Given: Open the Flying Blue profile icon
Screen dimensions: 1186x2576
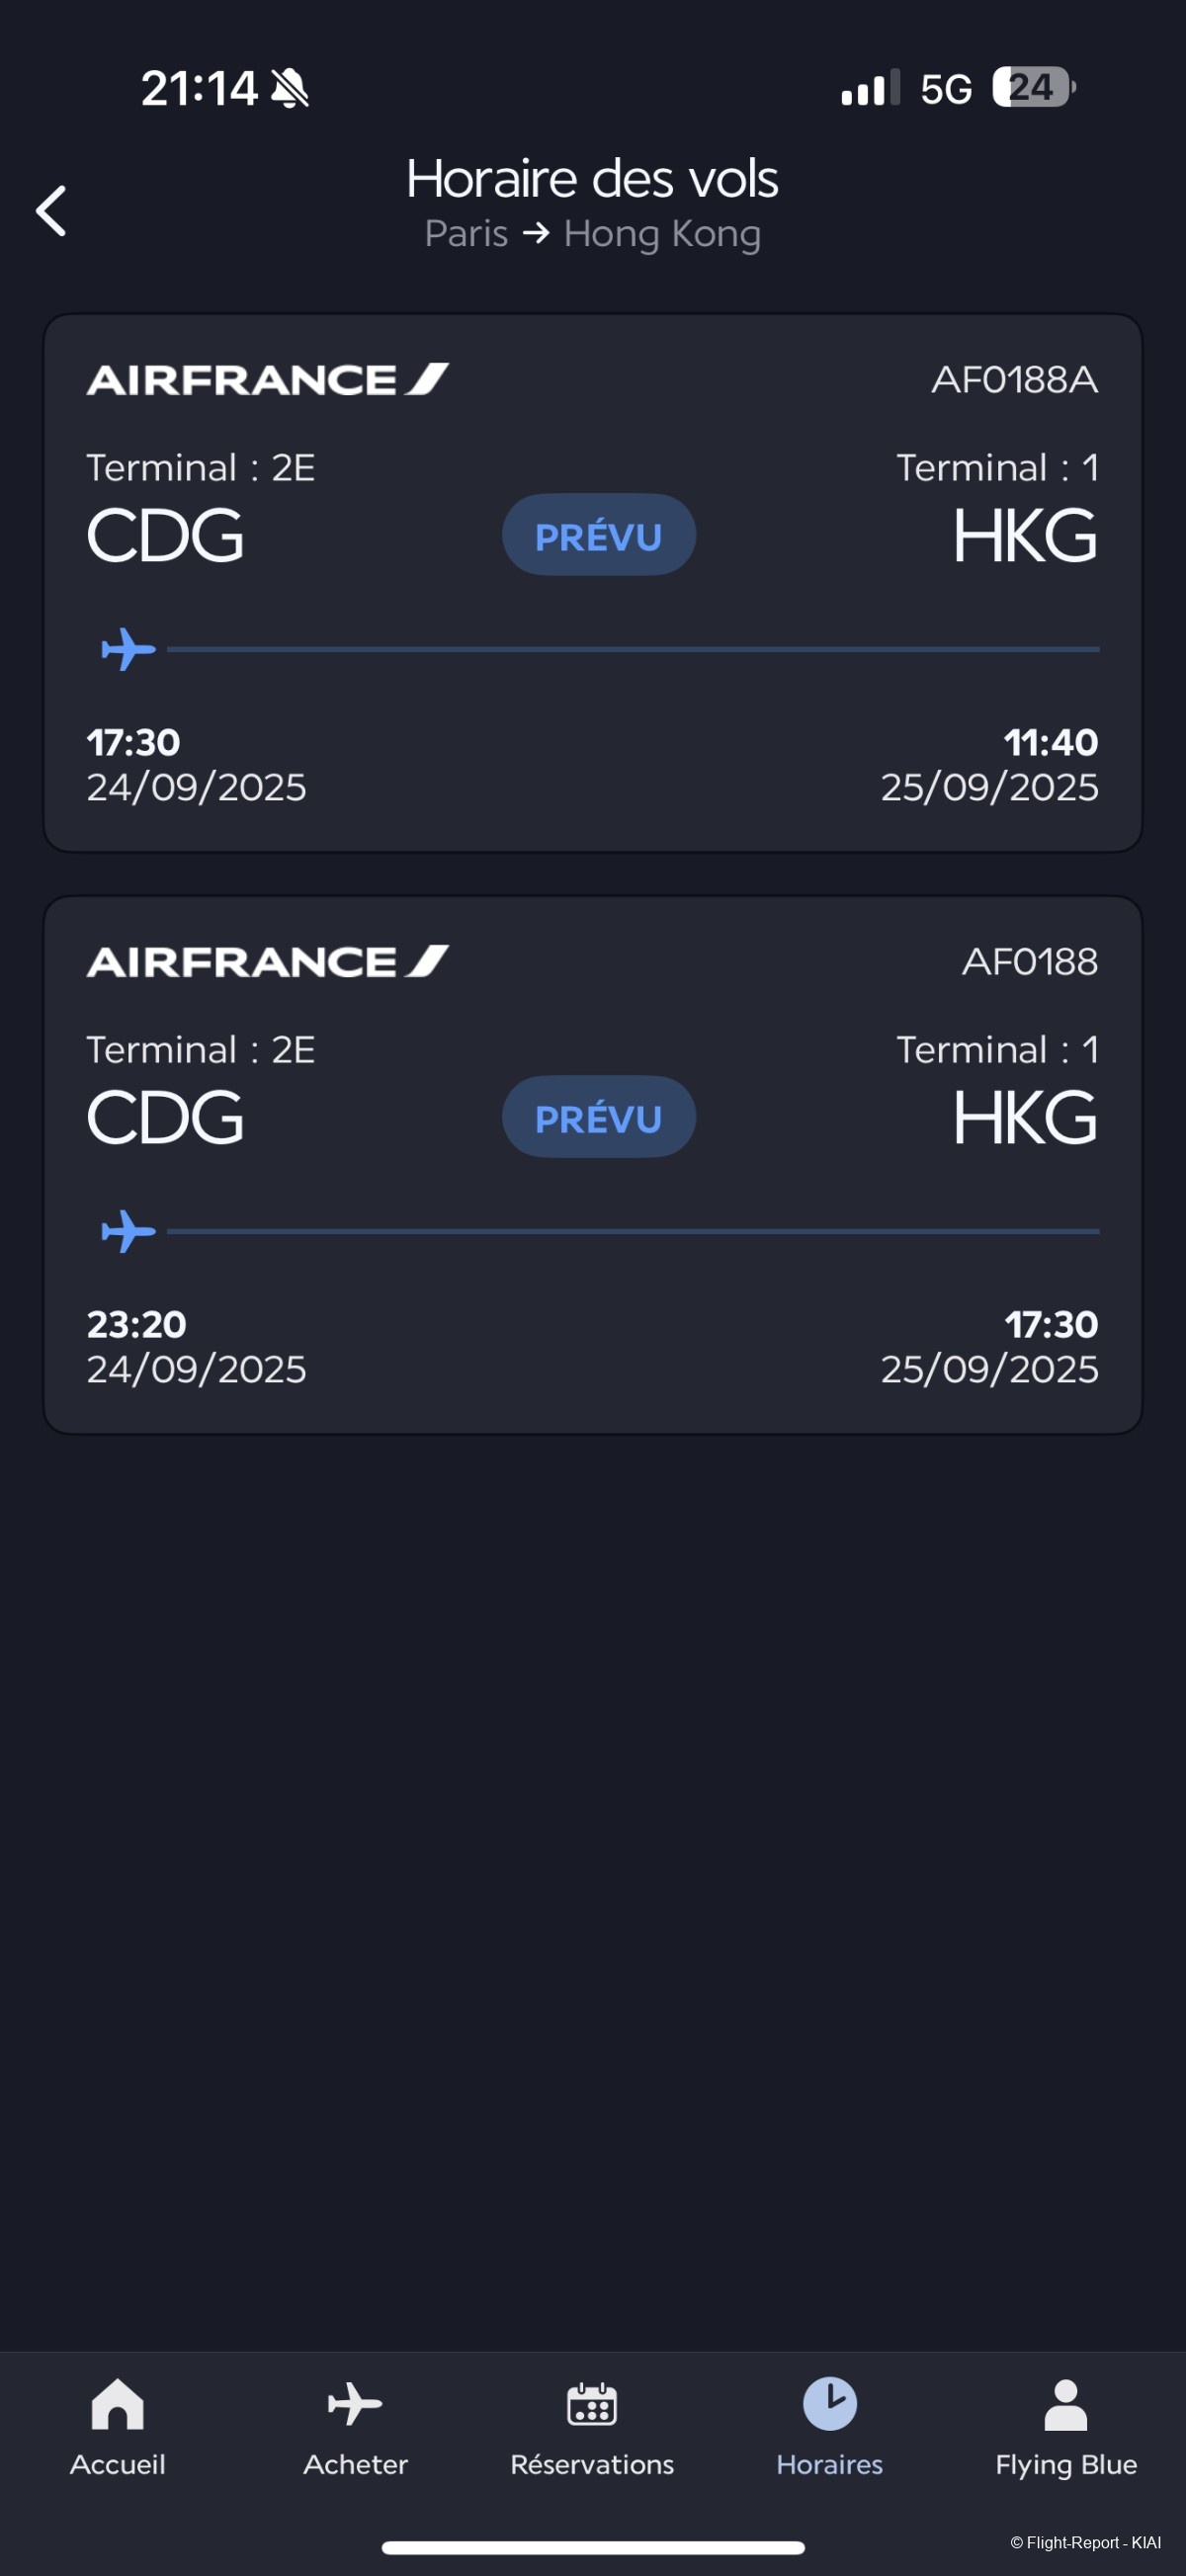Looking at the screenshot, I should tap(1065, 2405).
